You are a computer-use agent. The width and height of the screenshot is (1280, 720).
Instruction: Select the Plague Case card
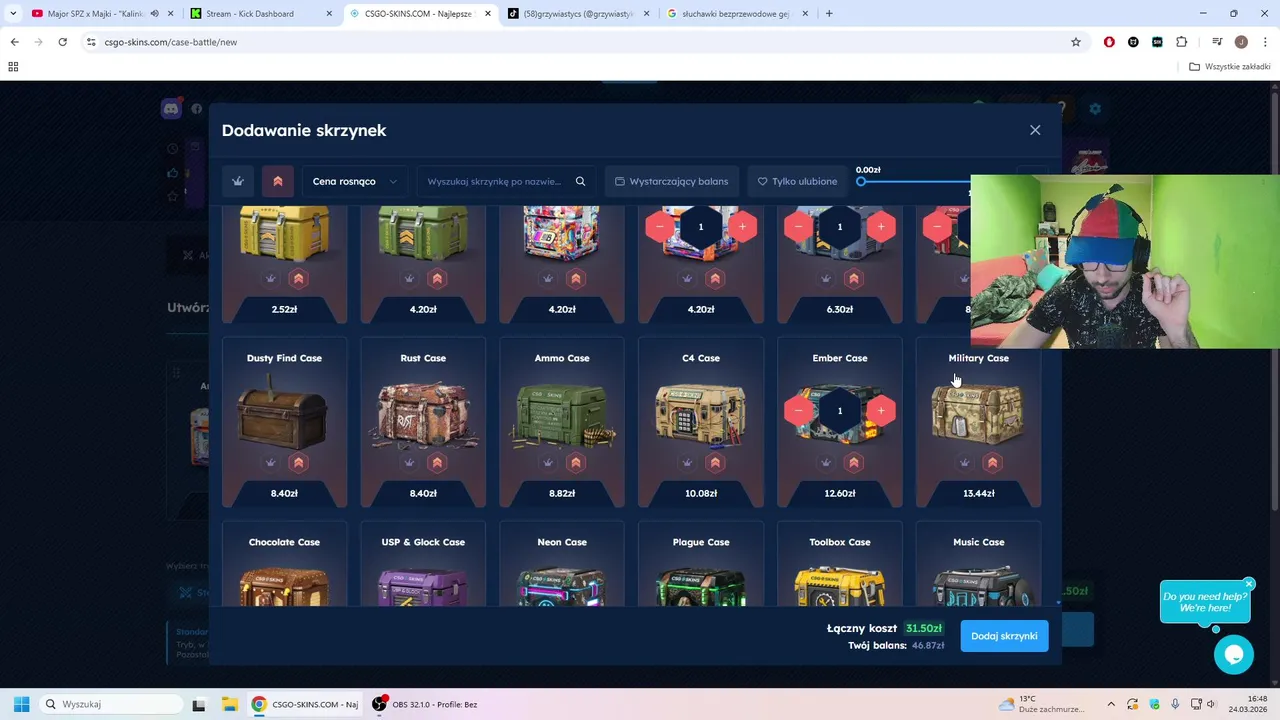coord(701,565)
